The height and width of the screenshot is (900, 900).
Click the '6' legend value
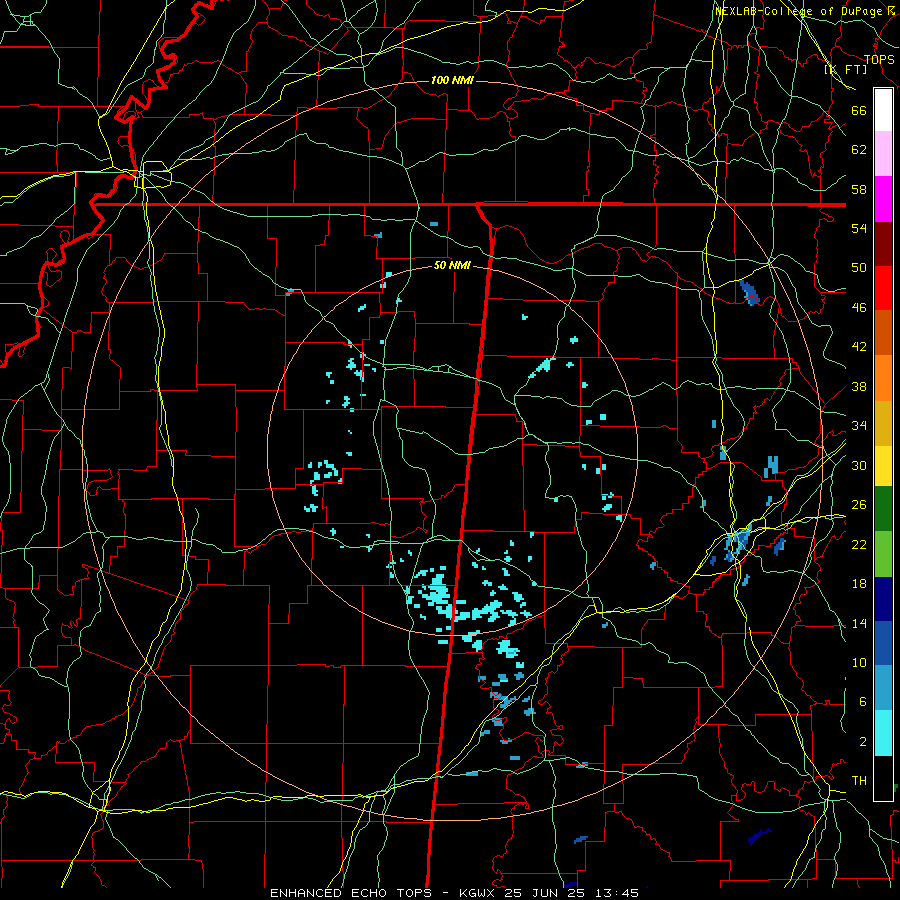coord(863,702)
